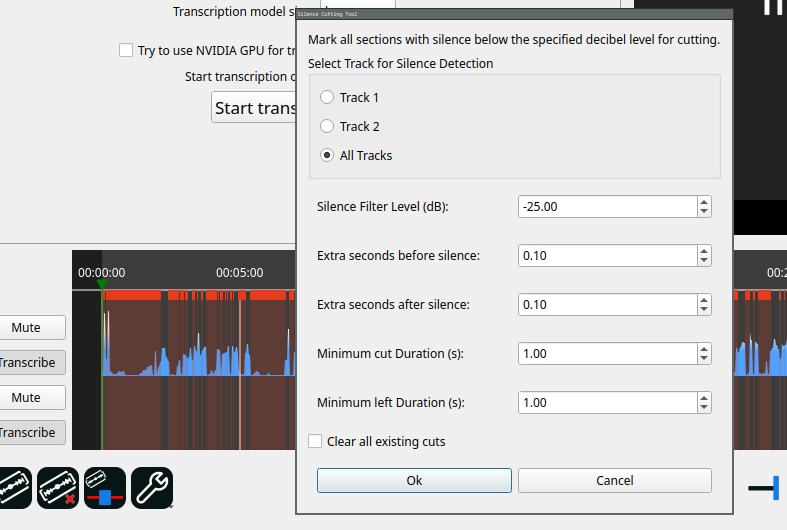The width and height of the screenshot is (787, 530).
Task: Click the green playhead marker on the timeline
Action: [102, 286]
